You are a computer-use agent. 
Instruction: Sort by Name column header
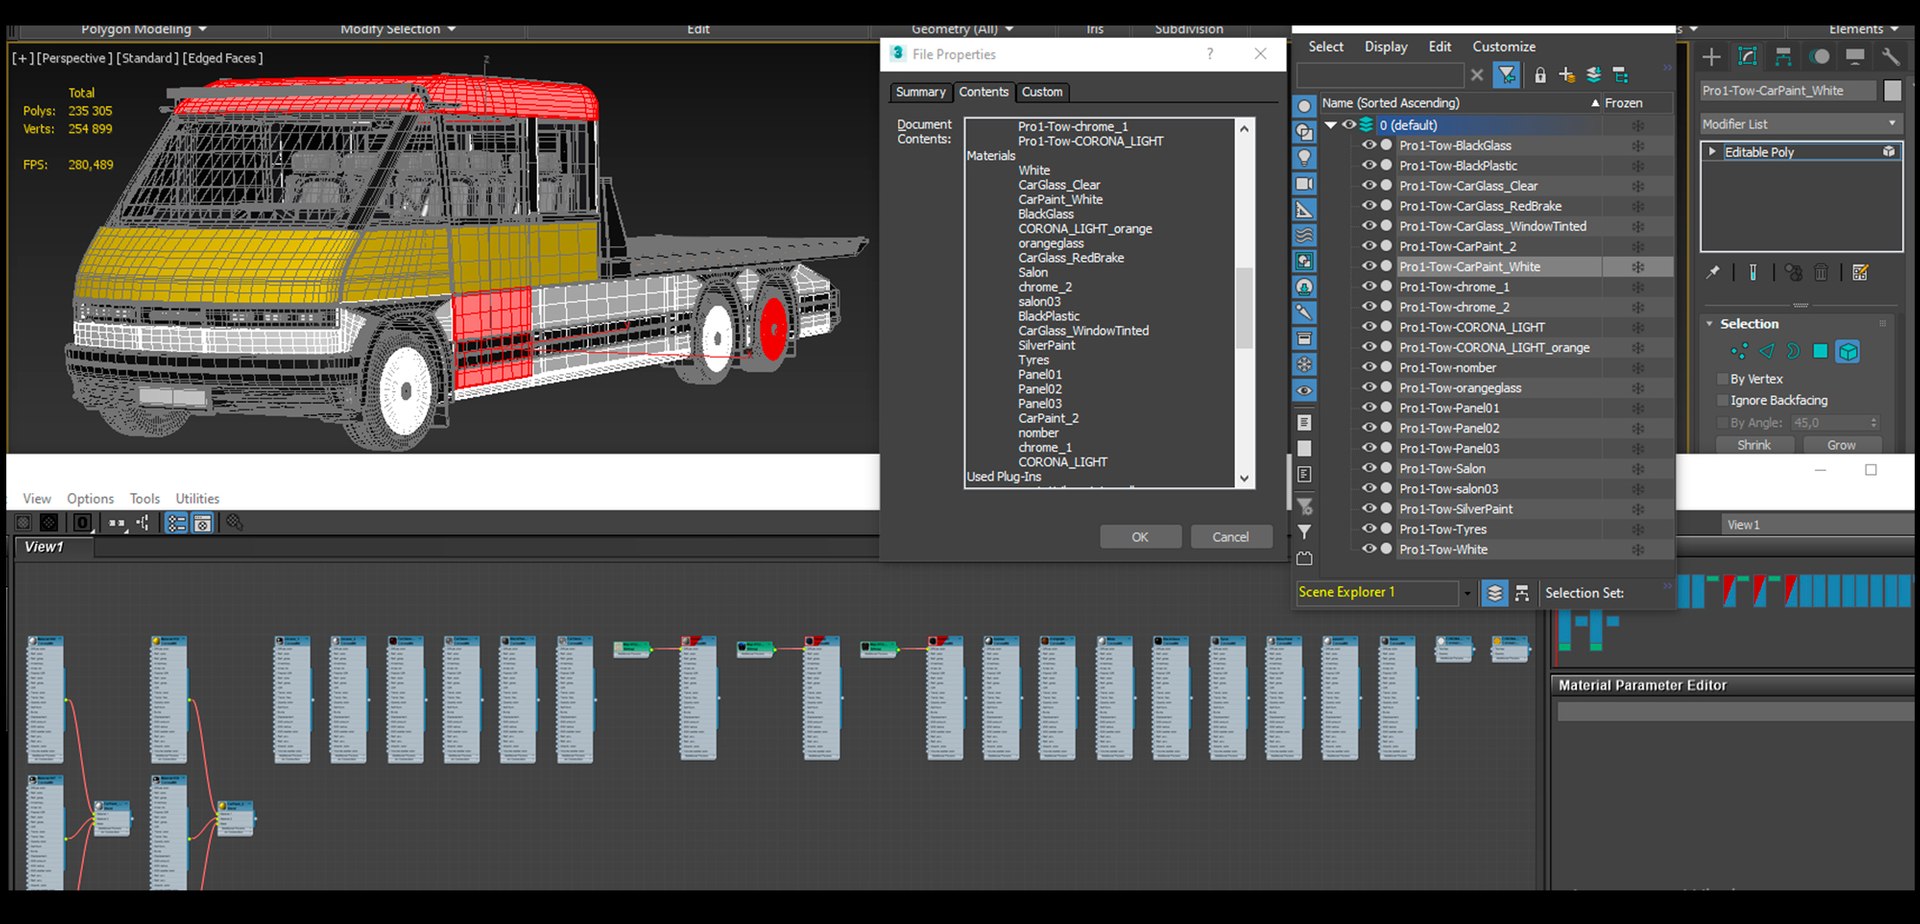pos(1460,103)
